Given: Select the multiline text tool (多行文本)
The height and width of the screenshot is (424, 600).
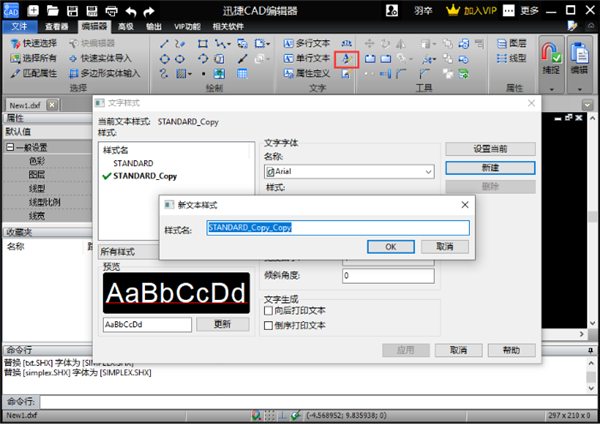Looking at the screenshot, I should click(307, 43).
